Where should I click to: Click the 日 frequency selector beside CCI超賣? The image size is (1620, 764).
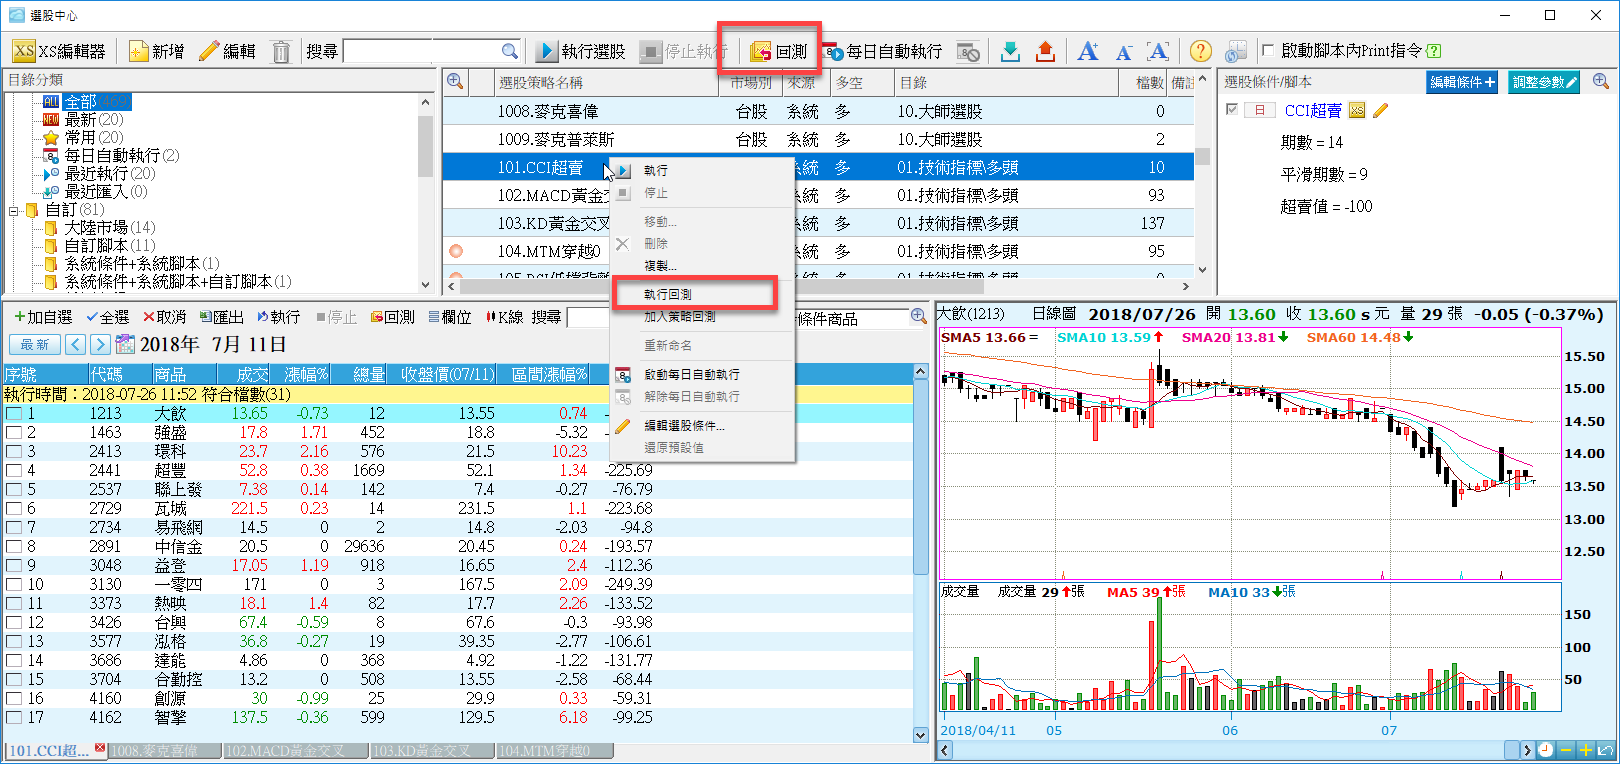pyautogui.click(x=1259, y=110)
